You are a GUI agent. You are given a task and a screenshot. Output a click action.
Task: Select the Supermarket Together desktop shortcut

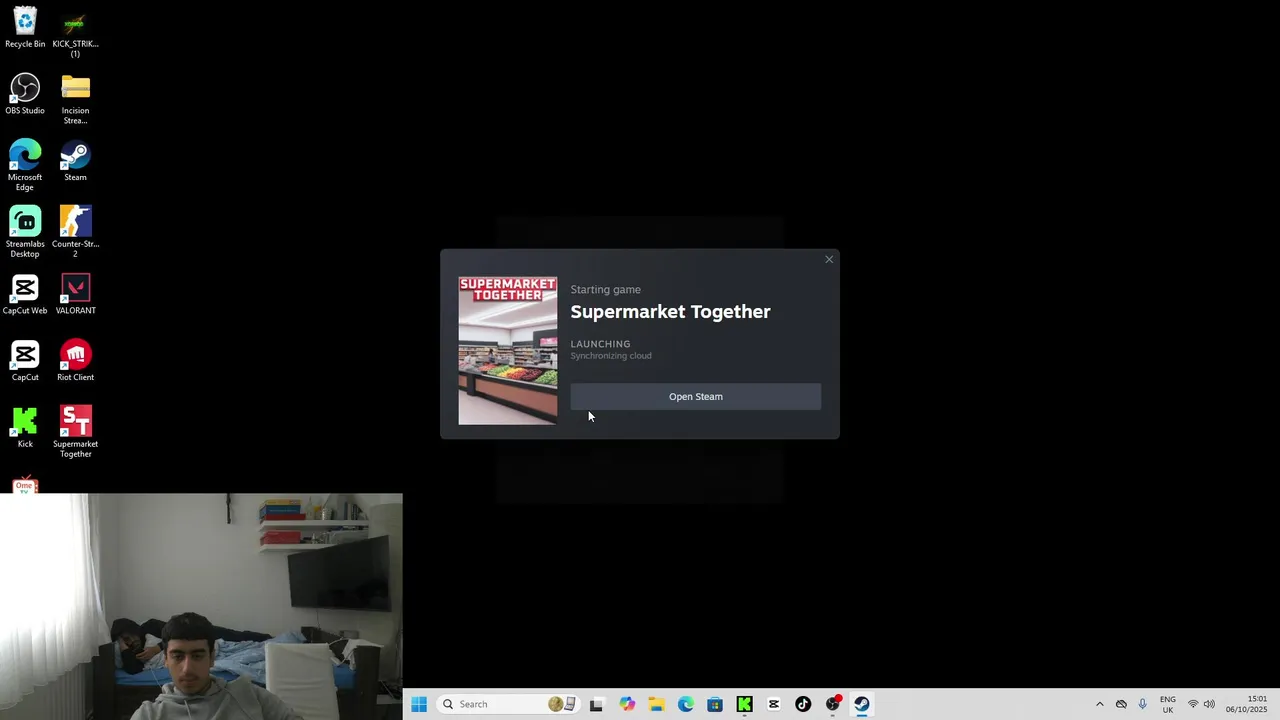pyautogui.click(x=75, y=432)
